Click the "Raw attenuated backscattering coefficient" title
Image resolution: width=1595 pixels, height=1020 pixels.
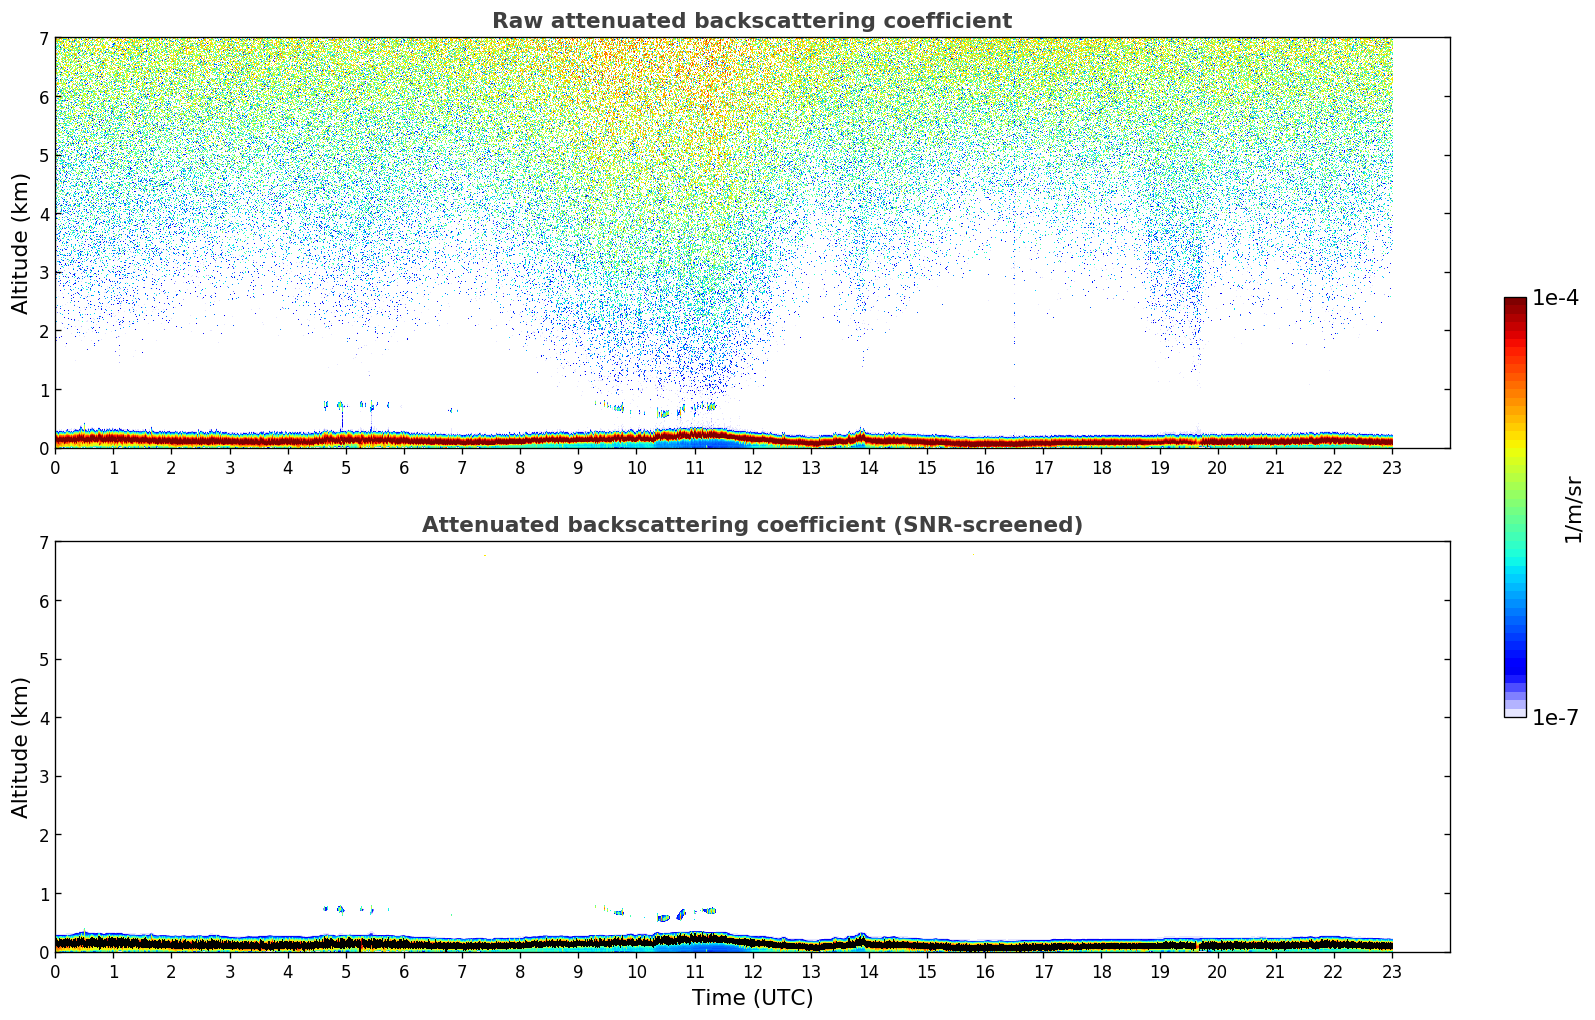pyautogui.click(x=751, y=21)
